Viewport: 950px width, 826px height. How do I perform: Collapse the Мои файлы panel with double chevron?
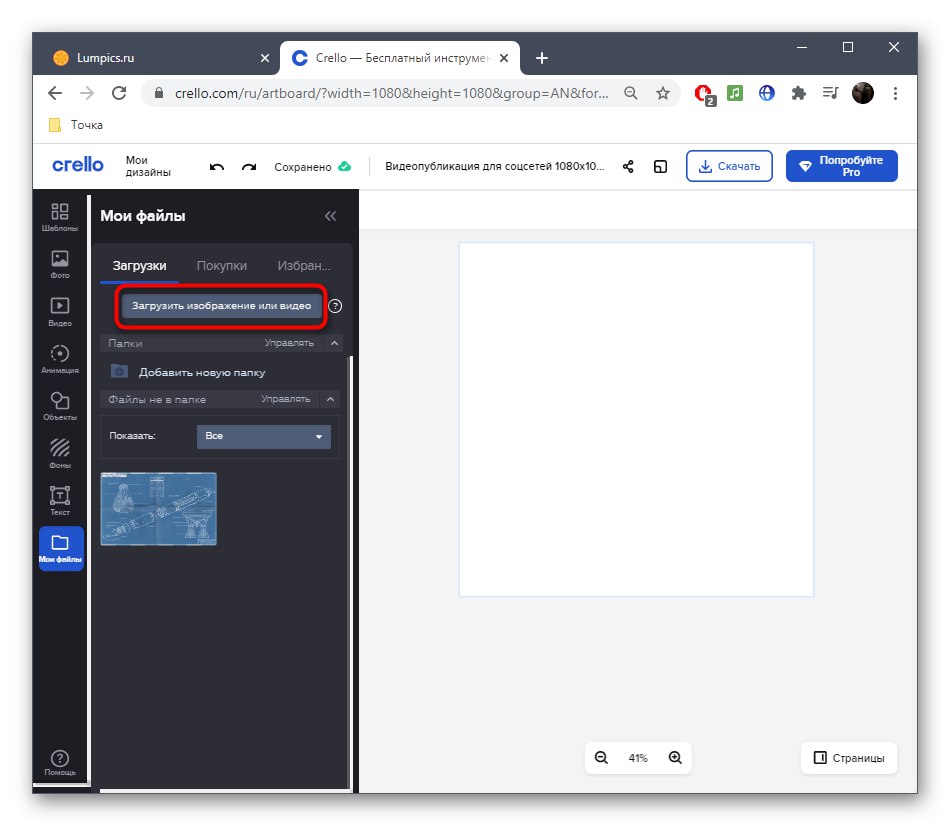(330, 216)
